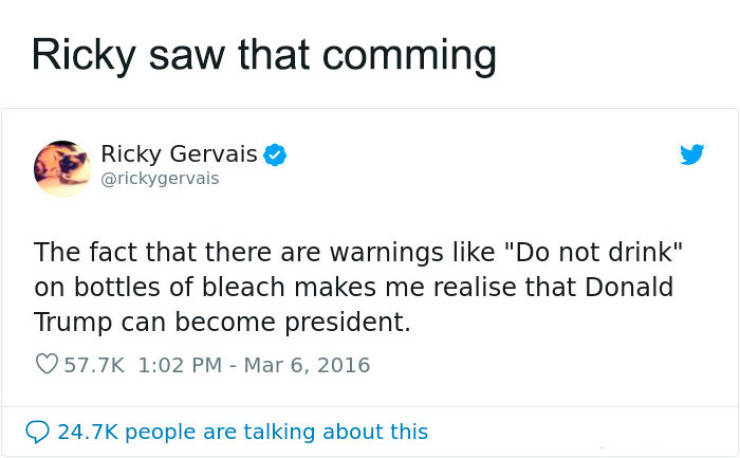The width and height of the screenshot is (740, 458).
Task: Click "president." at the tweet's end
Action: click(x=347, y=323)
